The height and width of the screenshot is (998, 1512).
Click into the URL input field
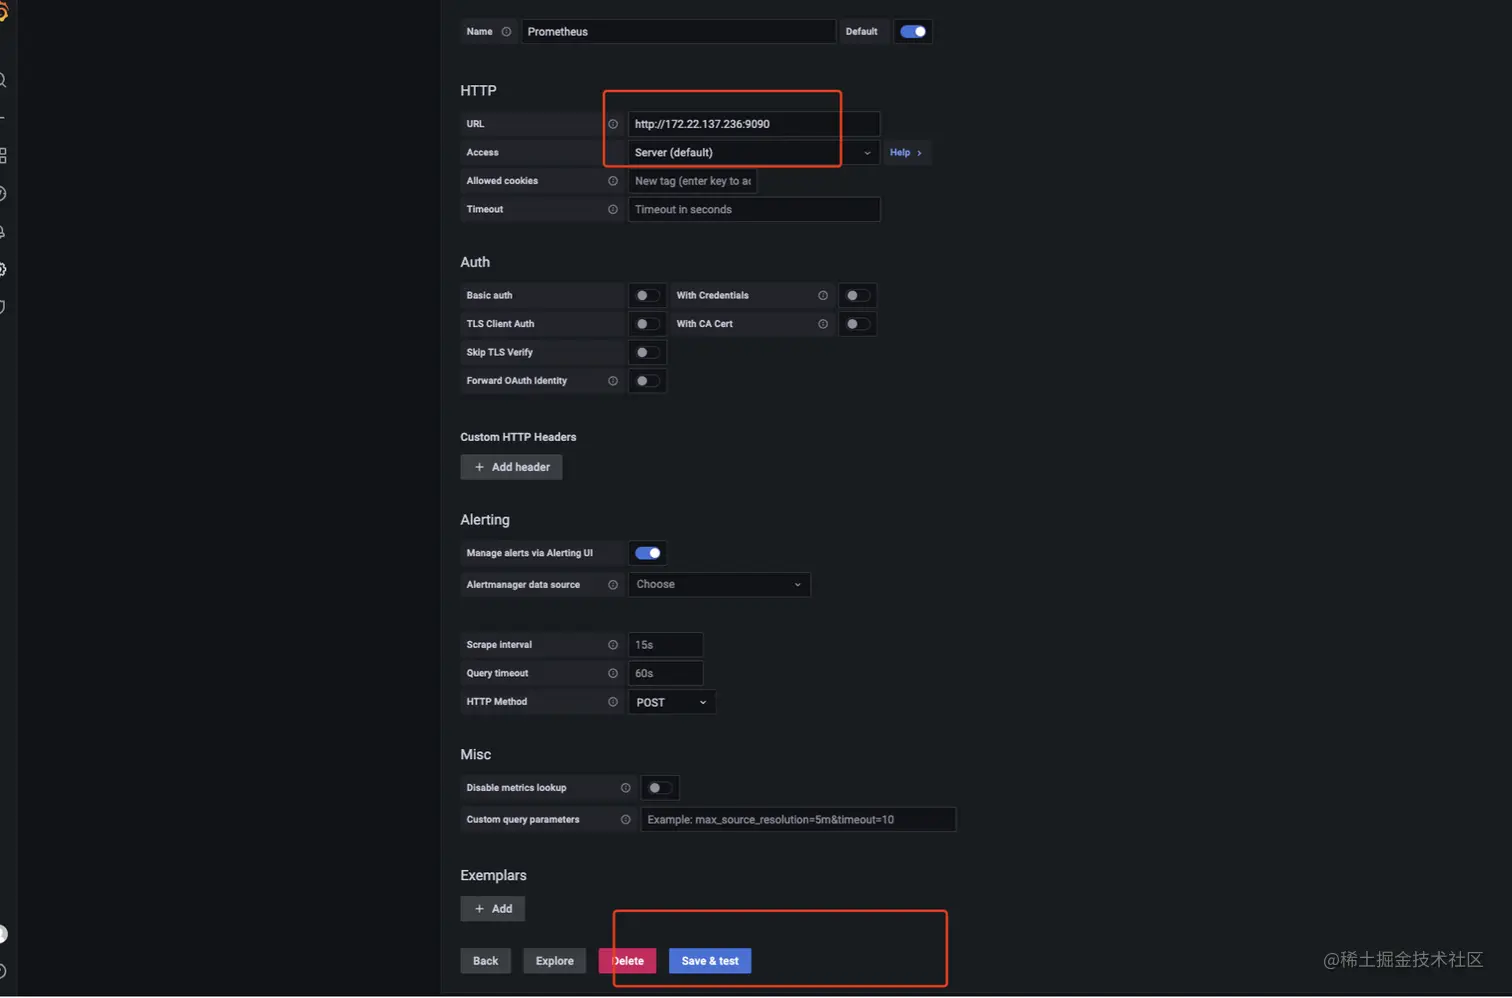pos(754,124)
